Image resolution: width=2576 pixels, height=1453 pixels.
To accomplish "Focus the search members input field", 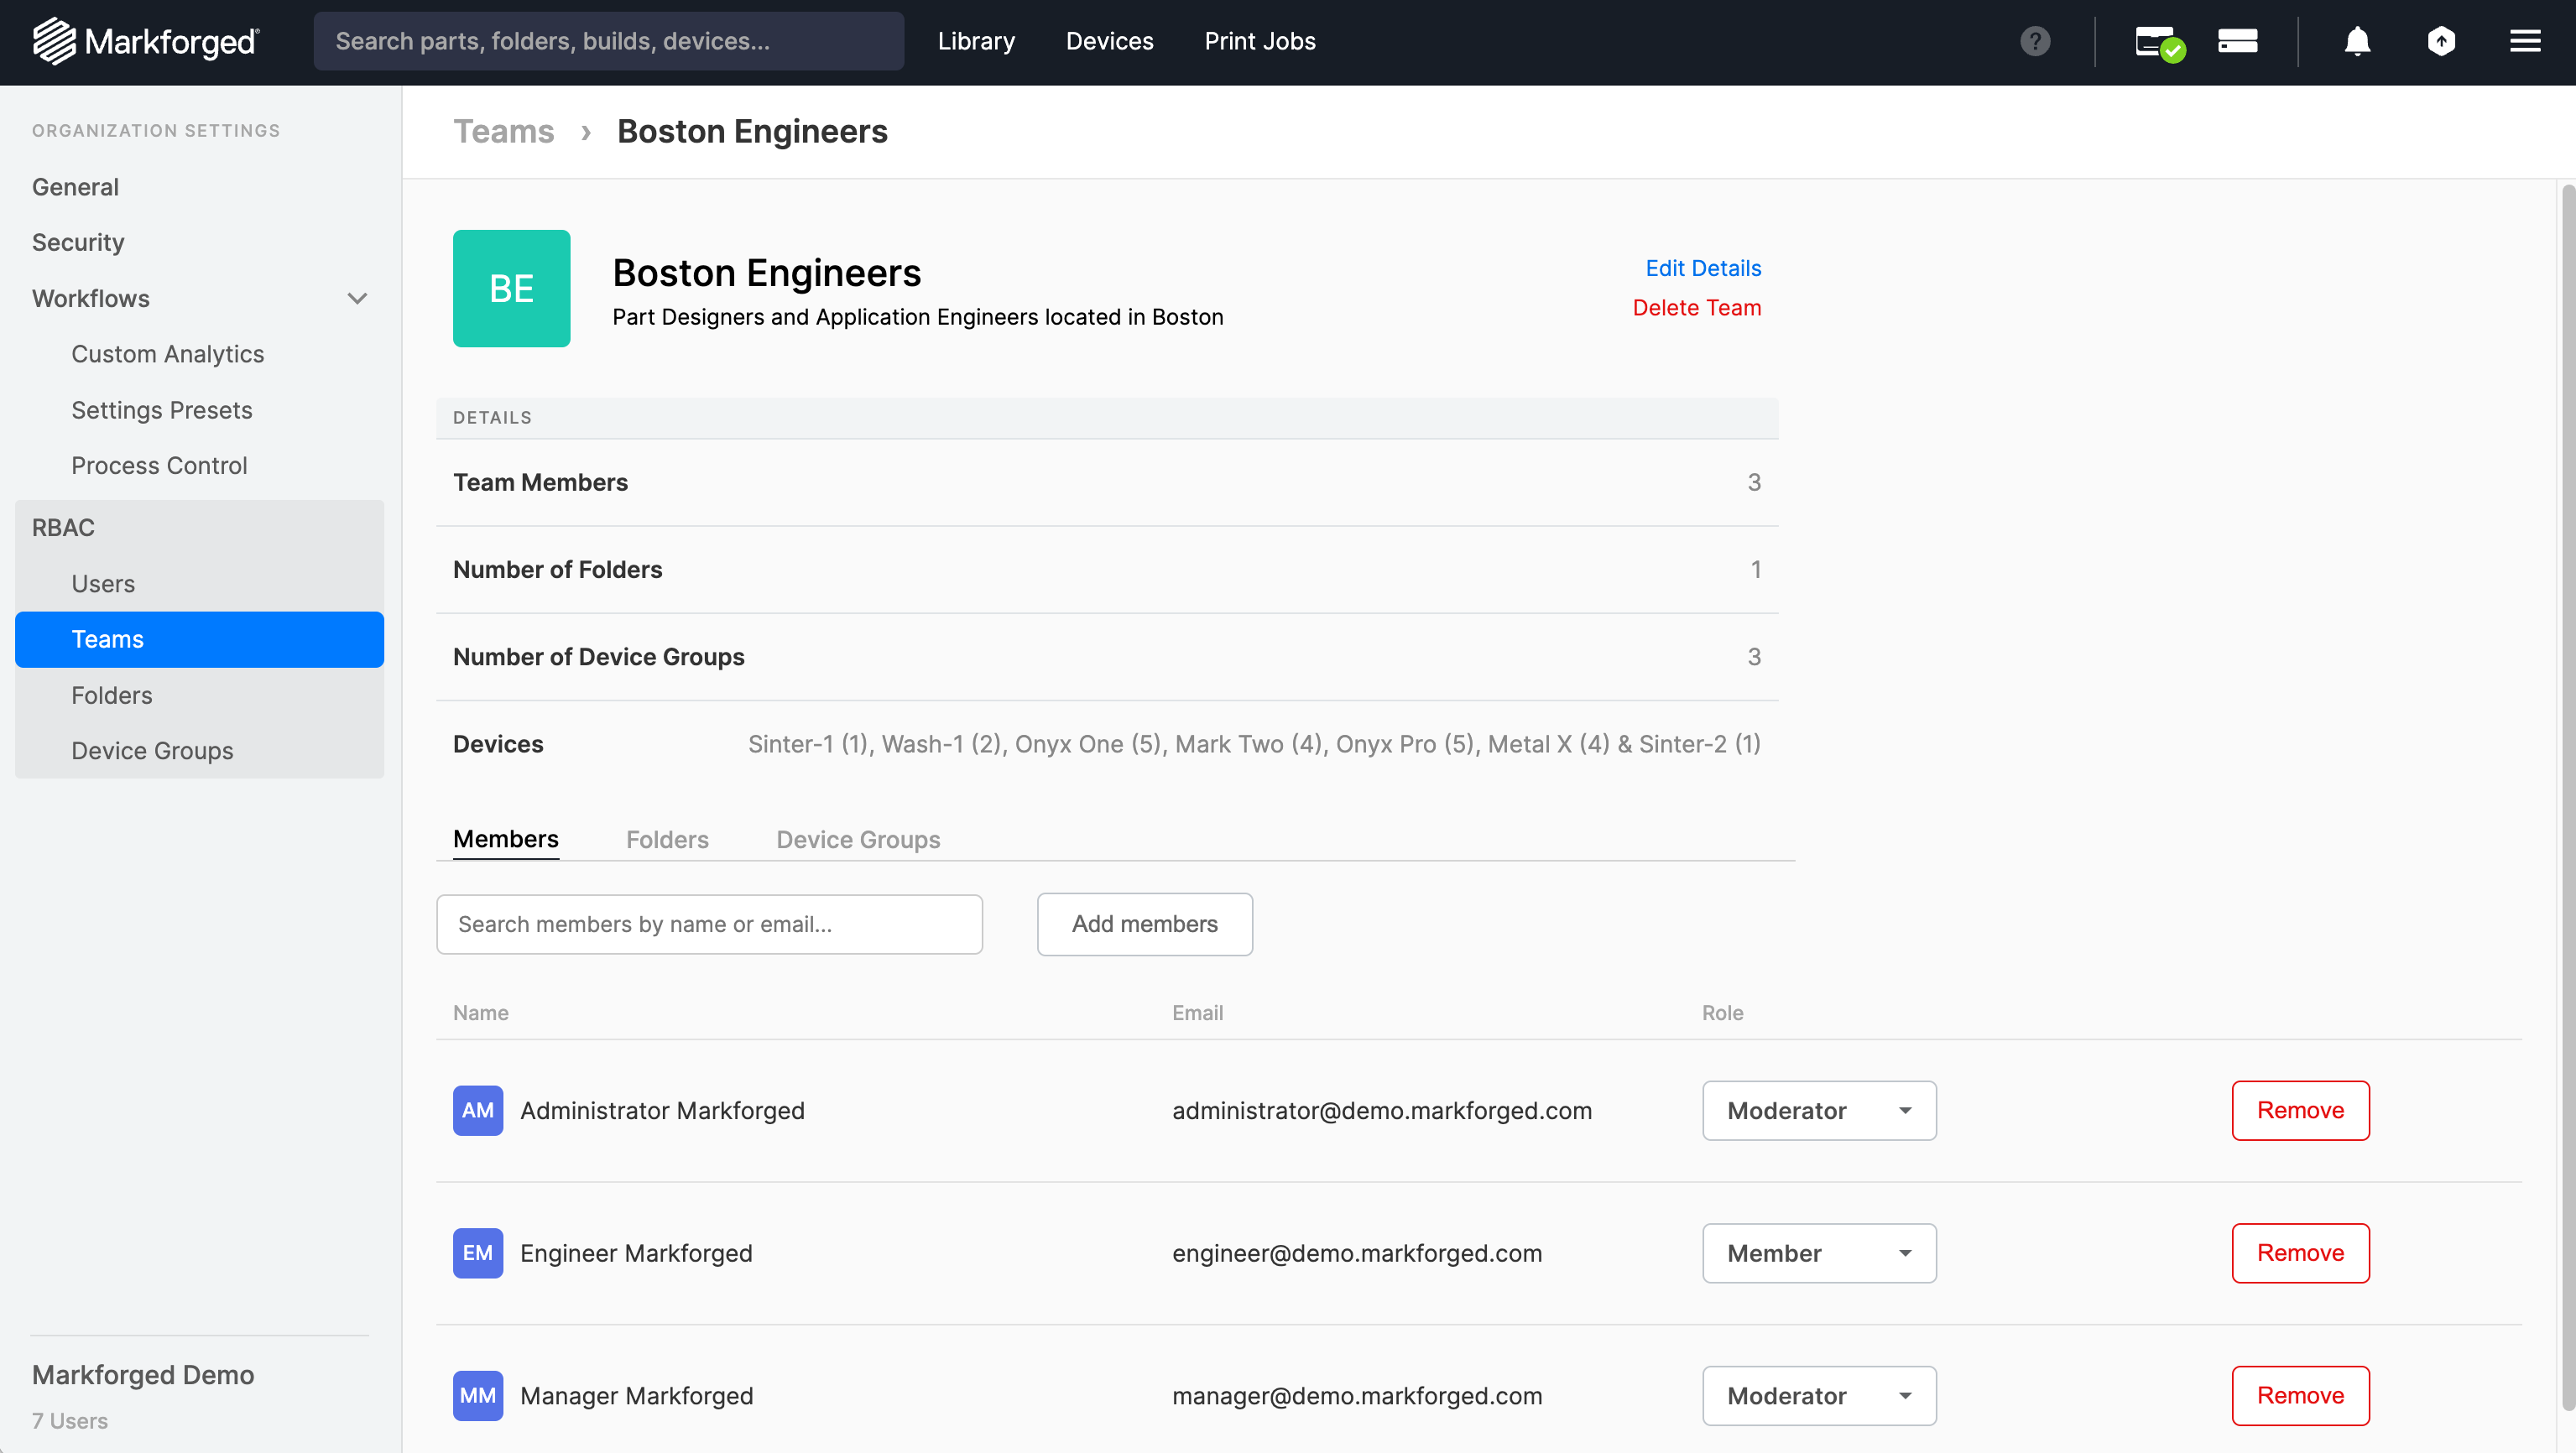I will click(709, 923).
